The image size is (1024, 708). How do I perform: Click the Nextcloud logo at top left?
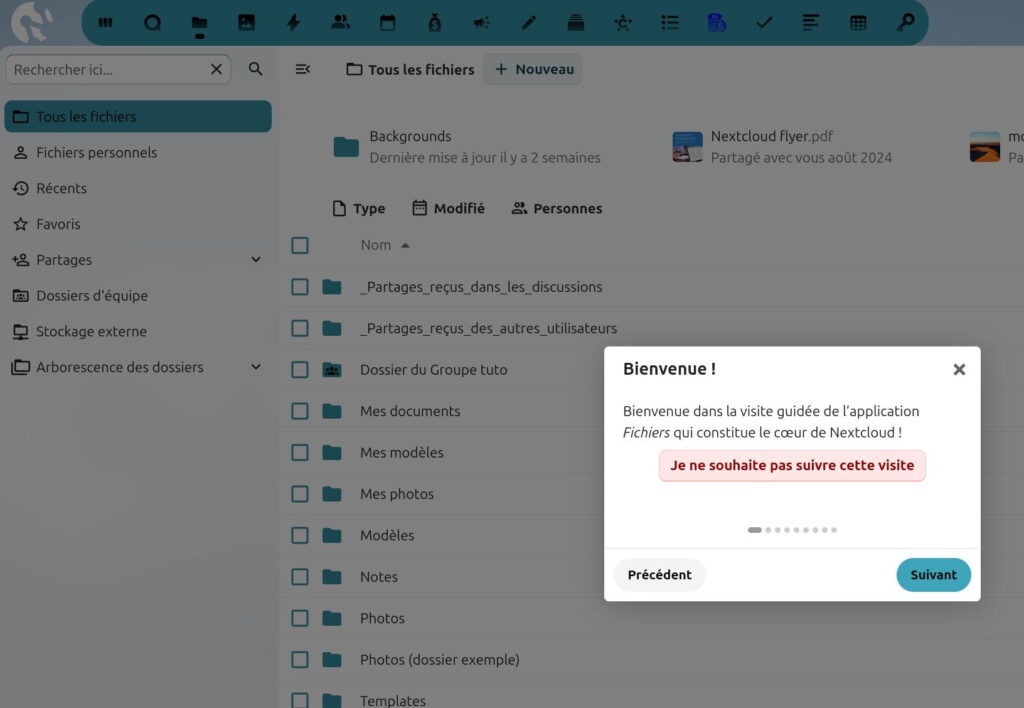point(31,22)
